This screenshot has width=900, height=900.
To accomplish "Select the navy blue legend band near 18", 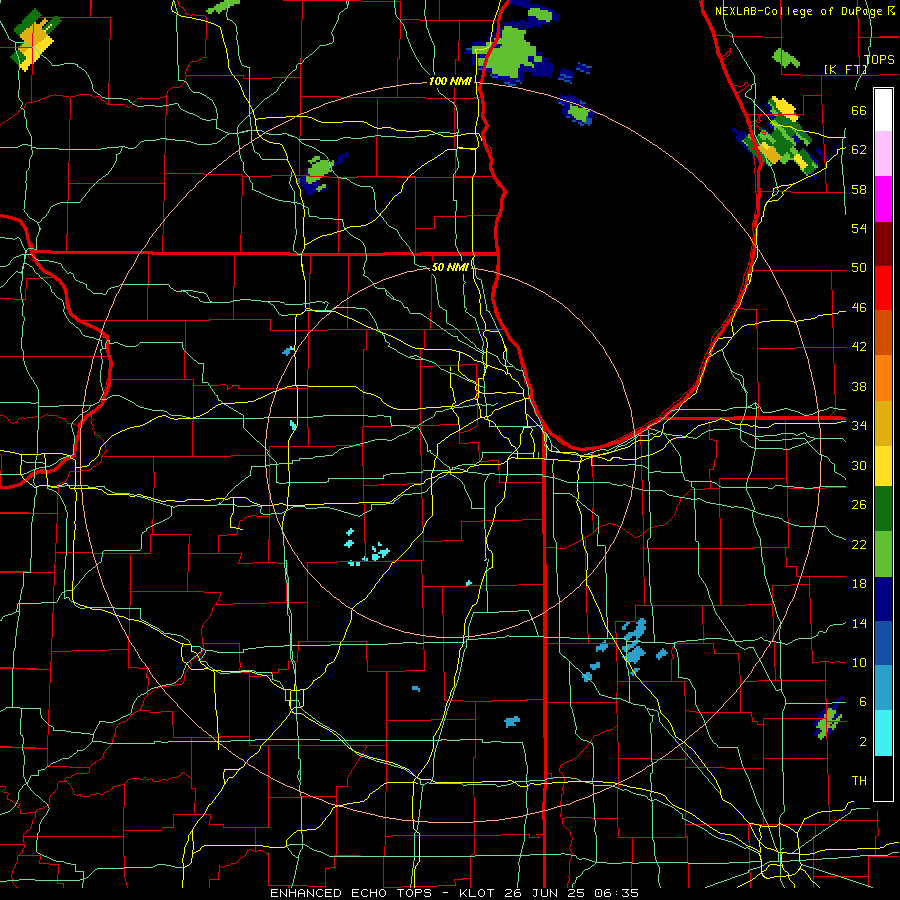I will pos(883,599).
